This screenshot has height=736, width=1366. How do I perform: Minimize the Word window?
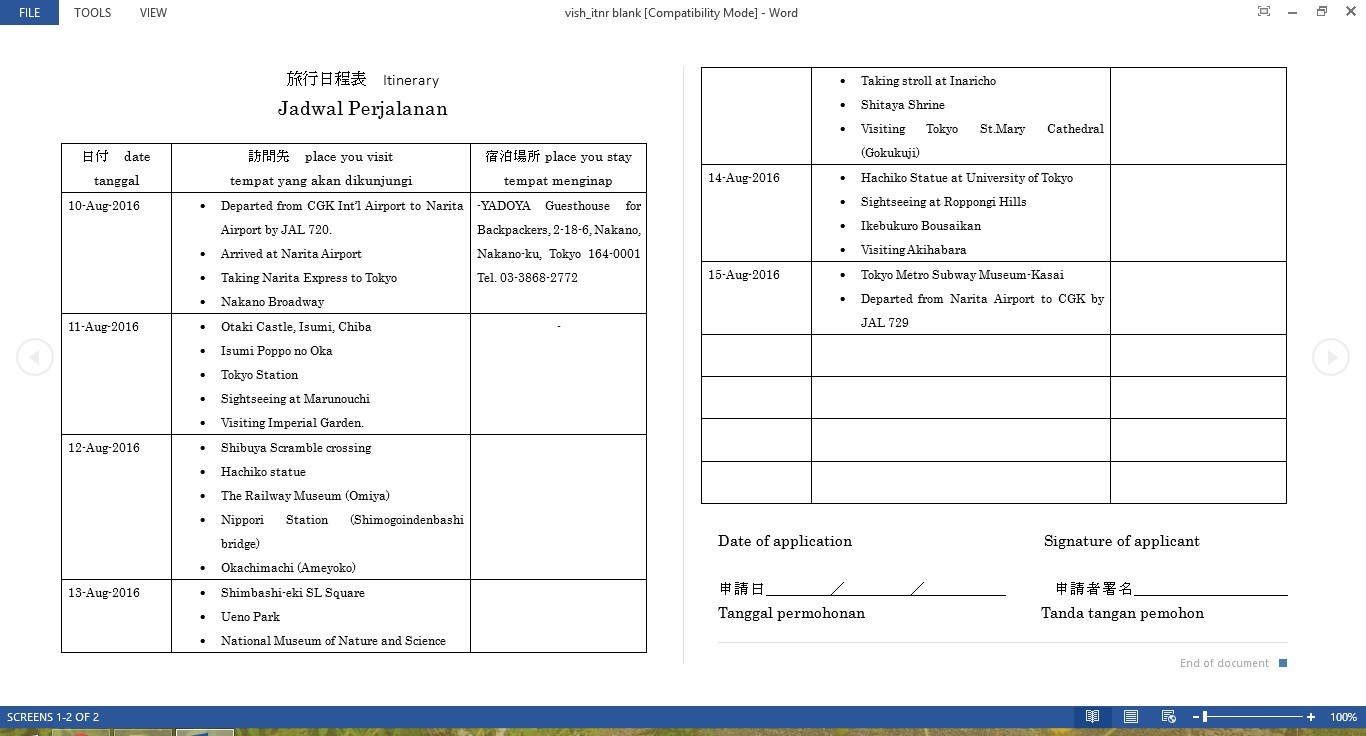click(x=1293, y=12)
